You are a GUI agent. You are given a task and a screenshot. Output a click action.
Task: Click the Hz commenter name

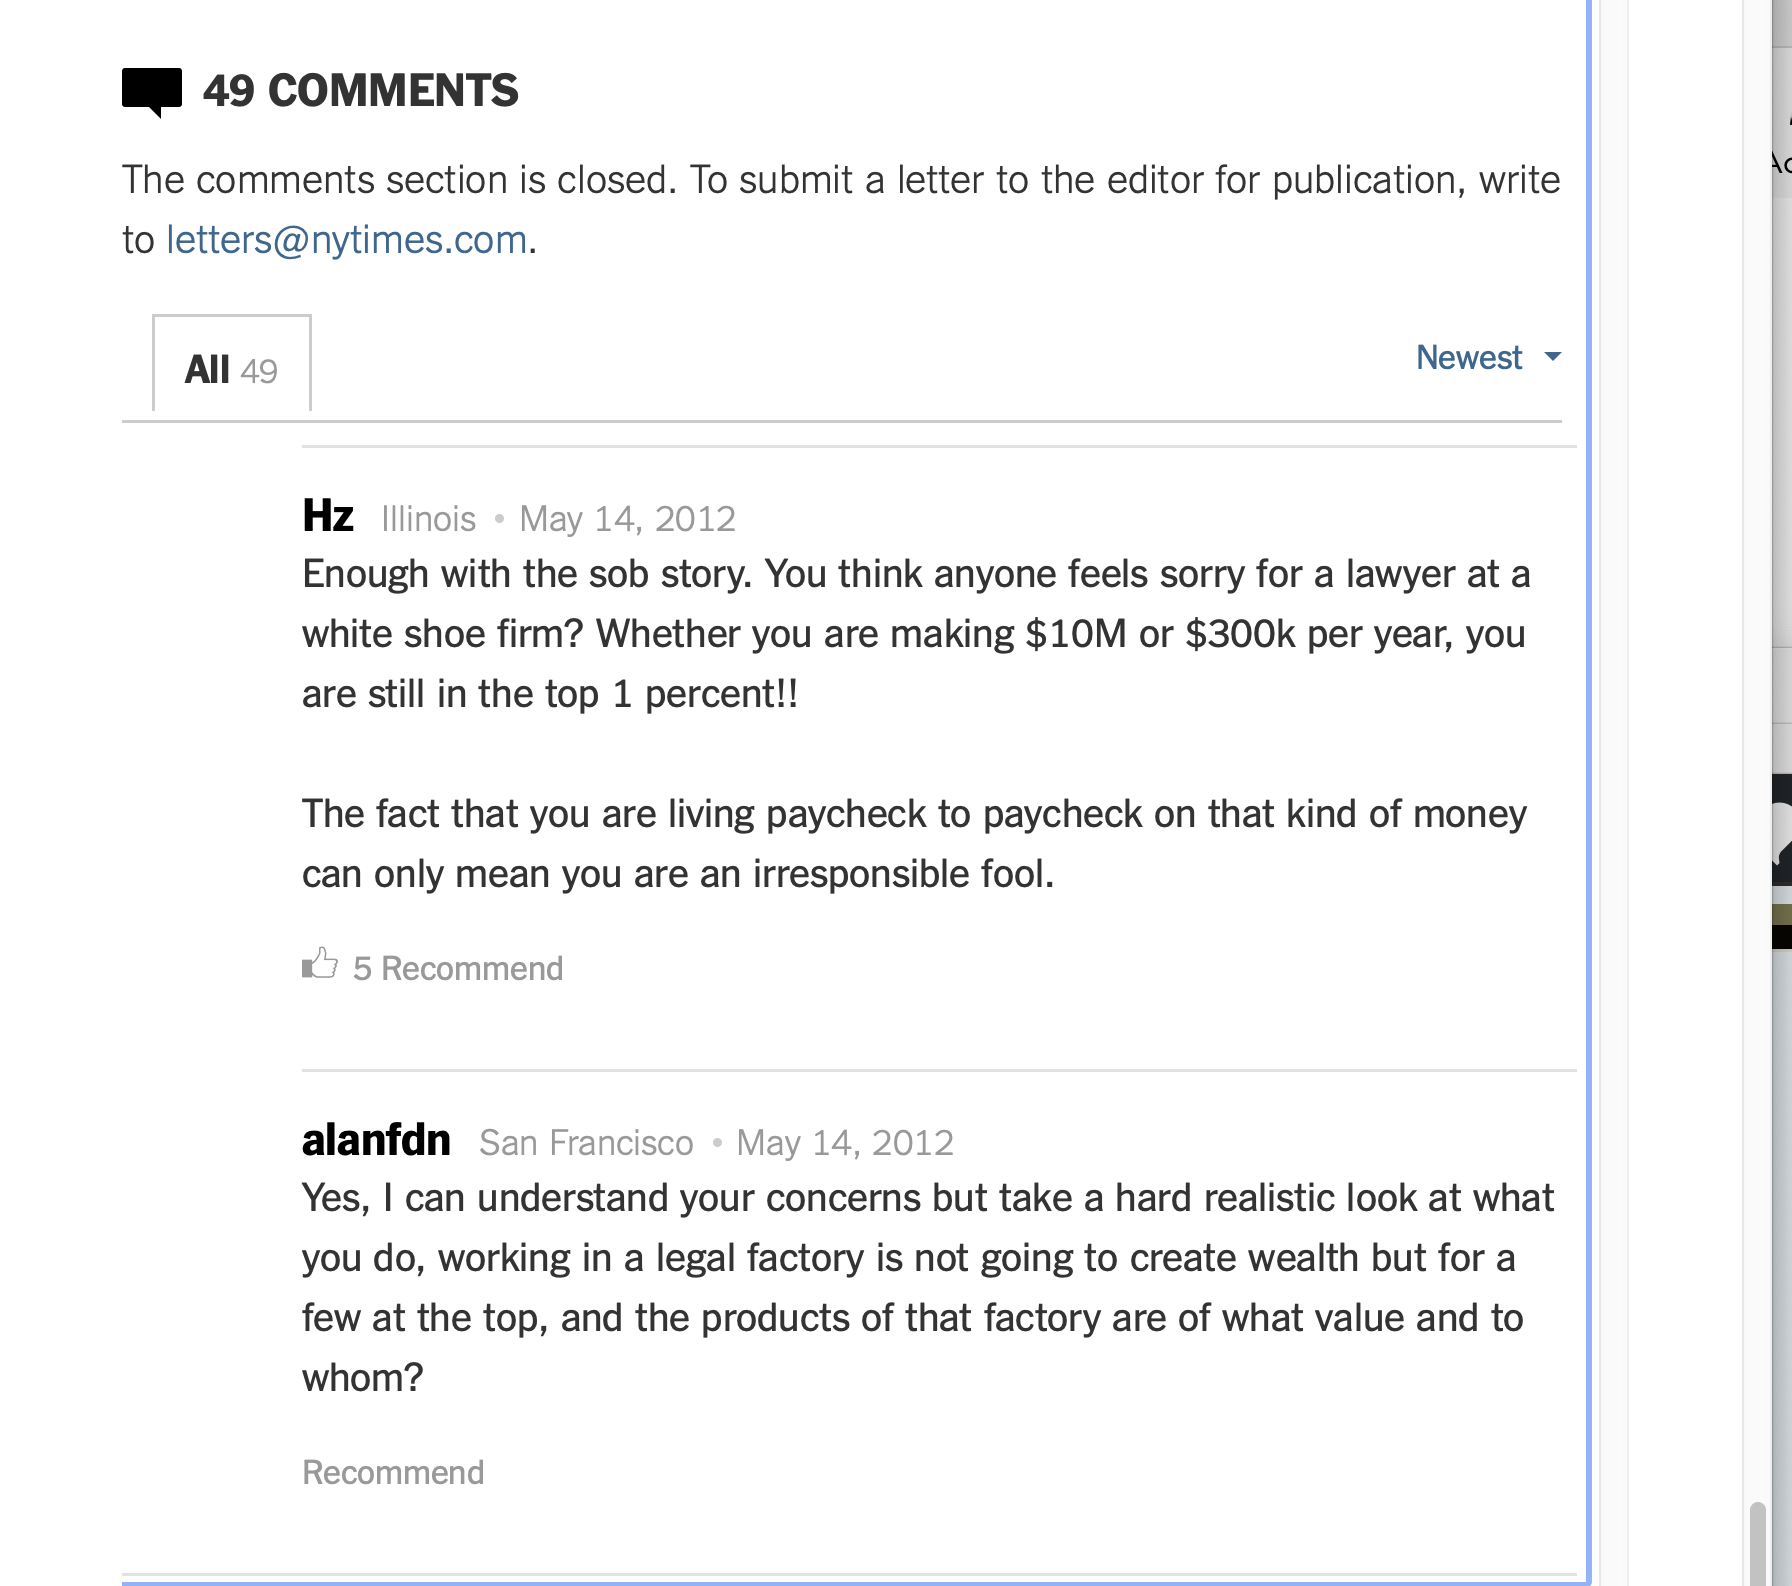click(328, 516)
